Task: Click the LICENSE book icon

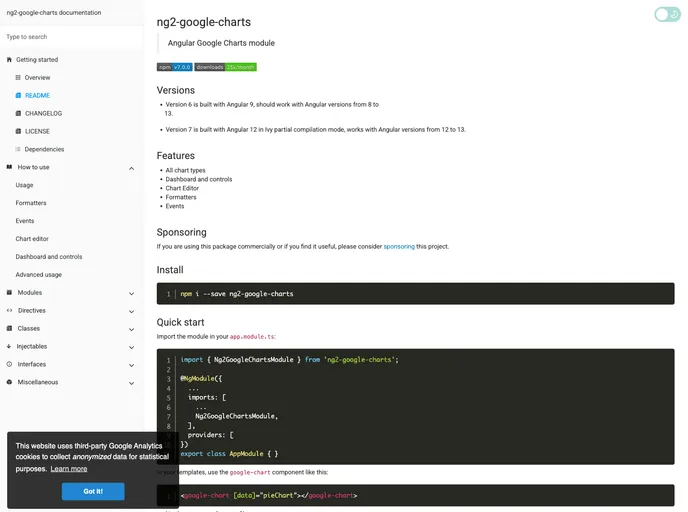Action: (x=18, y=131)
